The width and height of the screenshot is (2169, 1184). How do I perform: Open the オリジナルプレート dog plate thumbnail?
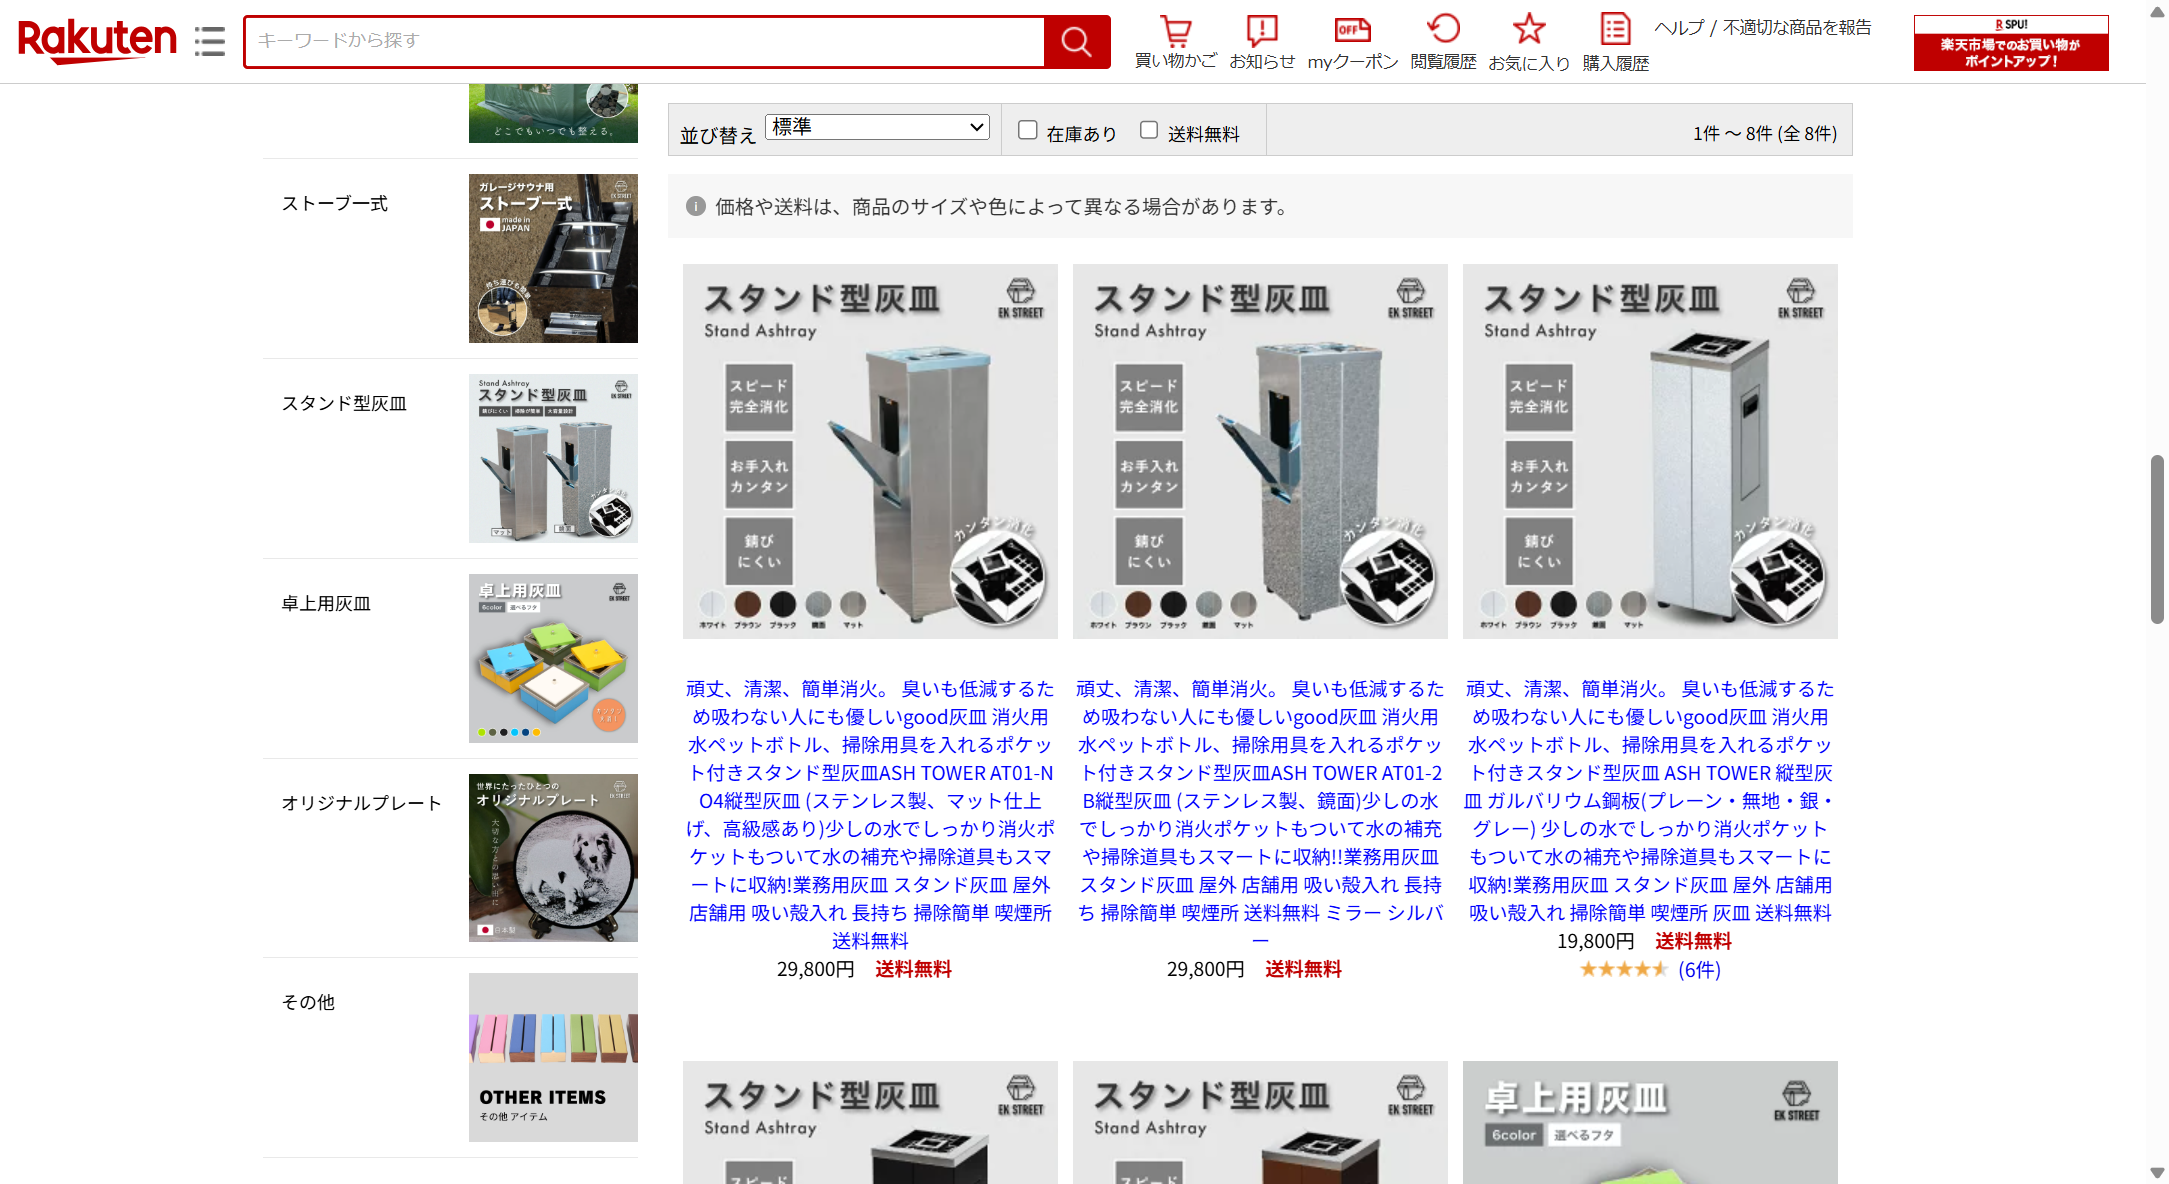pyautogui.click(x=553, y=858)
